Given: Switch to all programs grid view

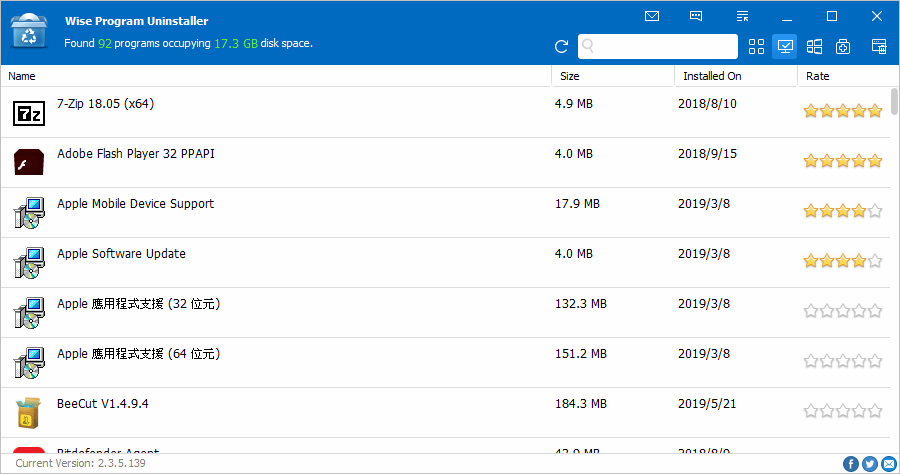Looking at the screenshot, I should (756, 46).
